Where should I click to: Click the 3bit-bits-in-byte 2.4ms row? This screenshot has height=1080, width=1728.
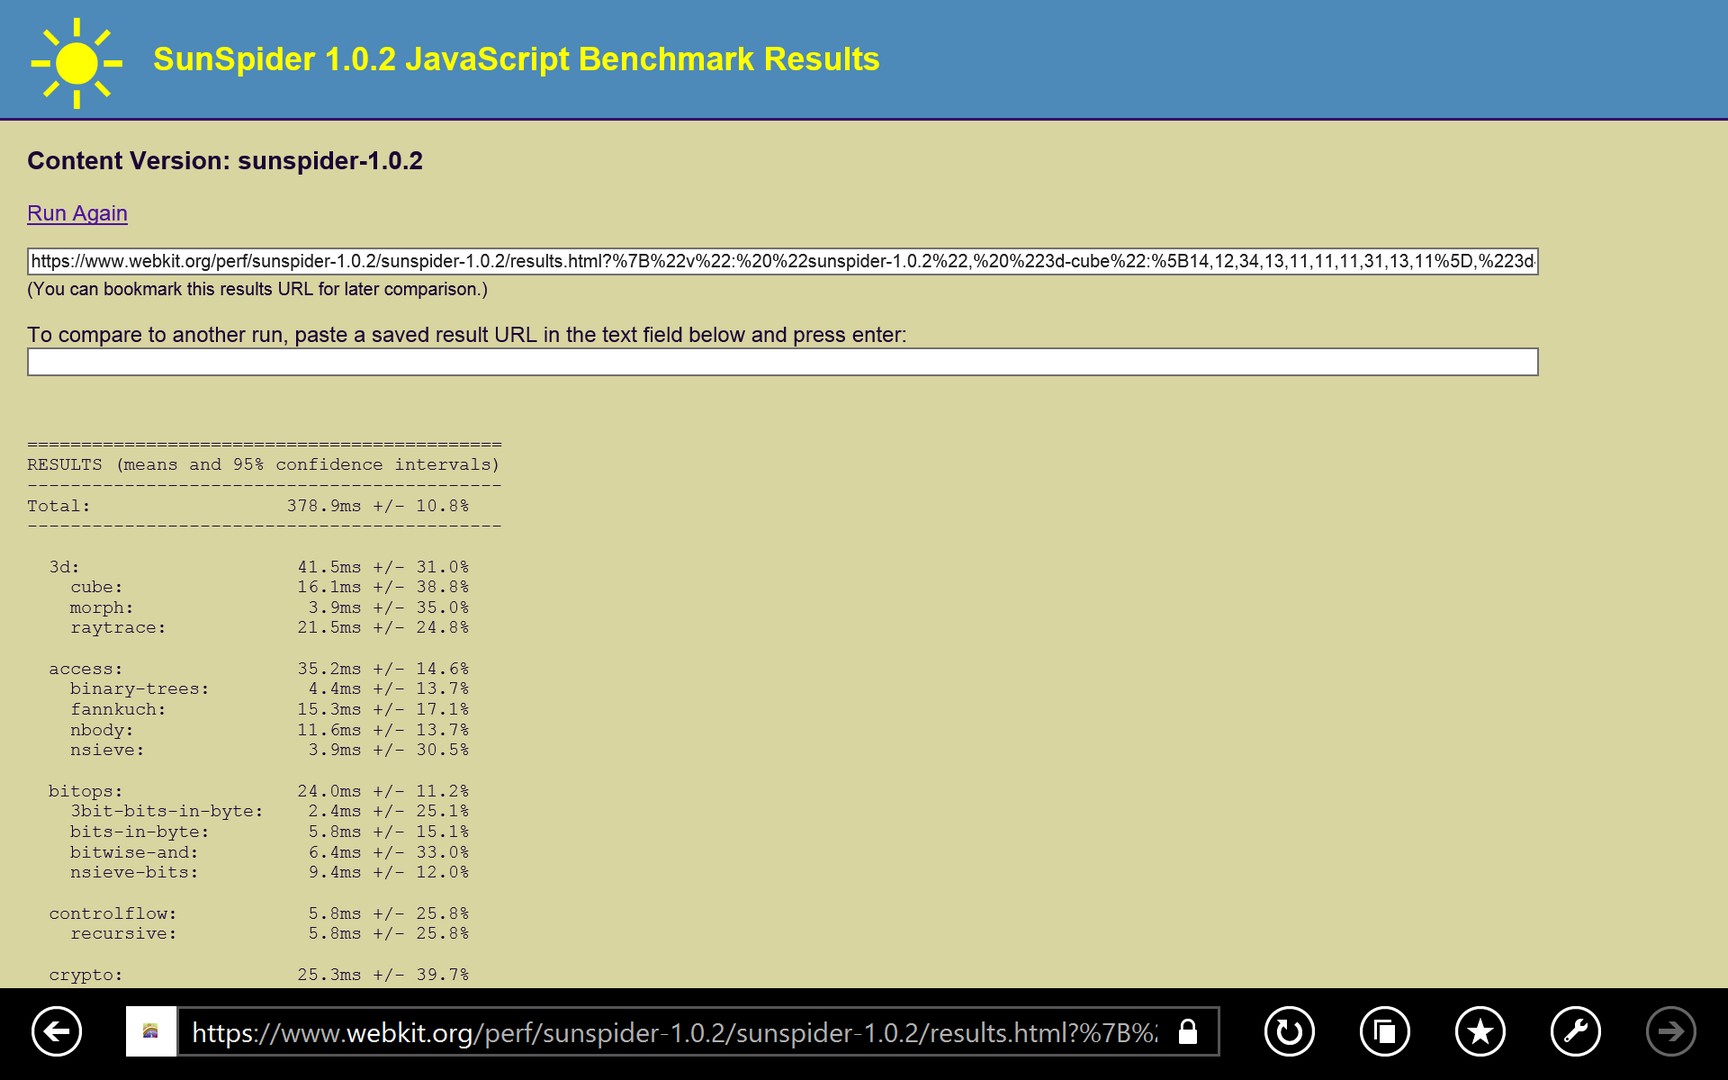[x=269, y=811]
